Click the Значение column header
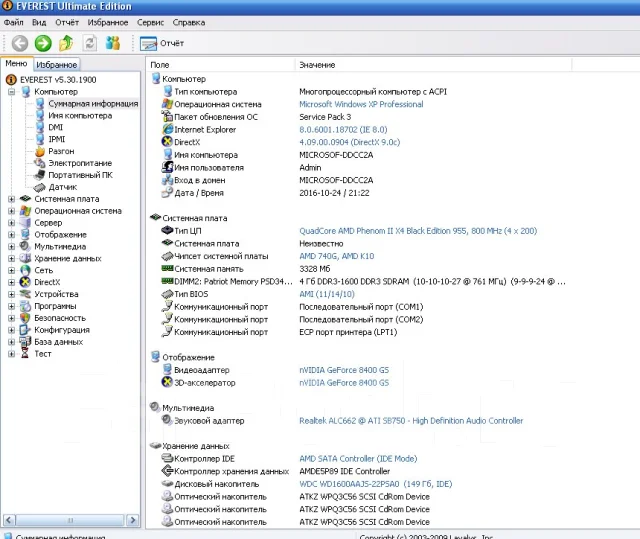Screen dimensions: 640x539 coord(433,64)
